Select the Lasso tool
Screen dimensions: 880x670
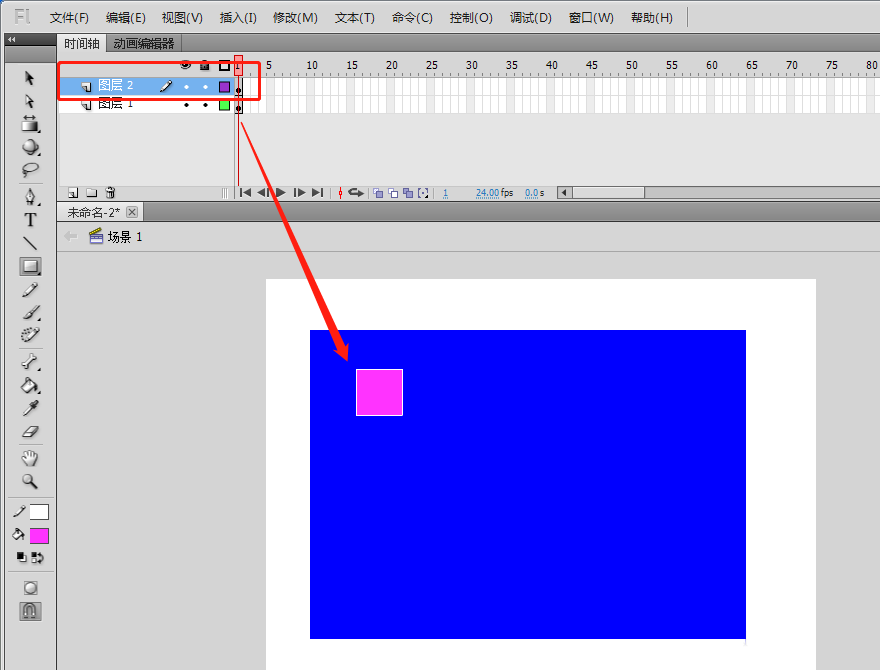(30, 169)
